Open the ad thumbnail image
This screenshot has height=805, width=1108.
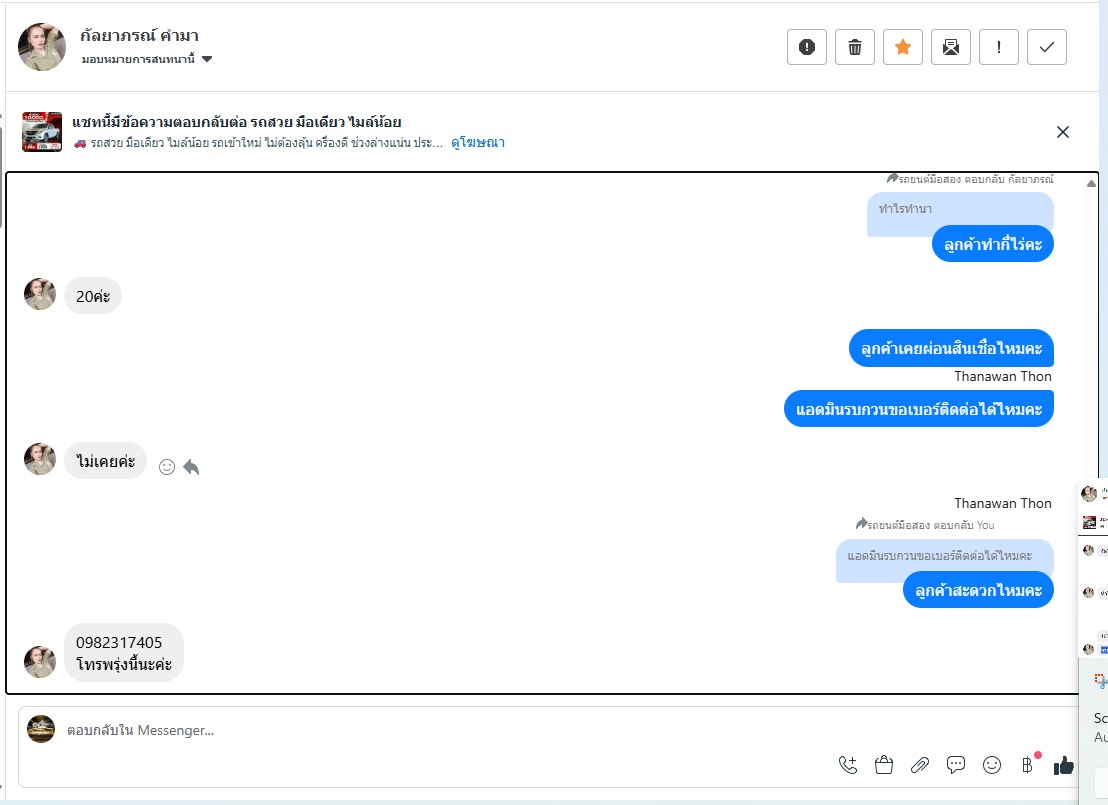[42, 131]
